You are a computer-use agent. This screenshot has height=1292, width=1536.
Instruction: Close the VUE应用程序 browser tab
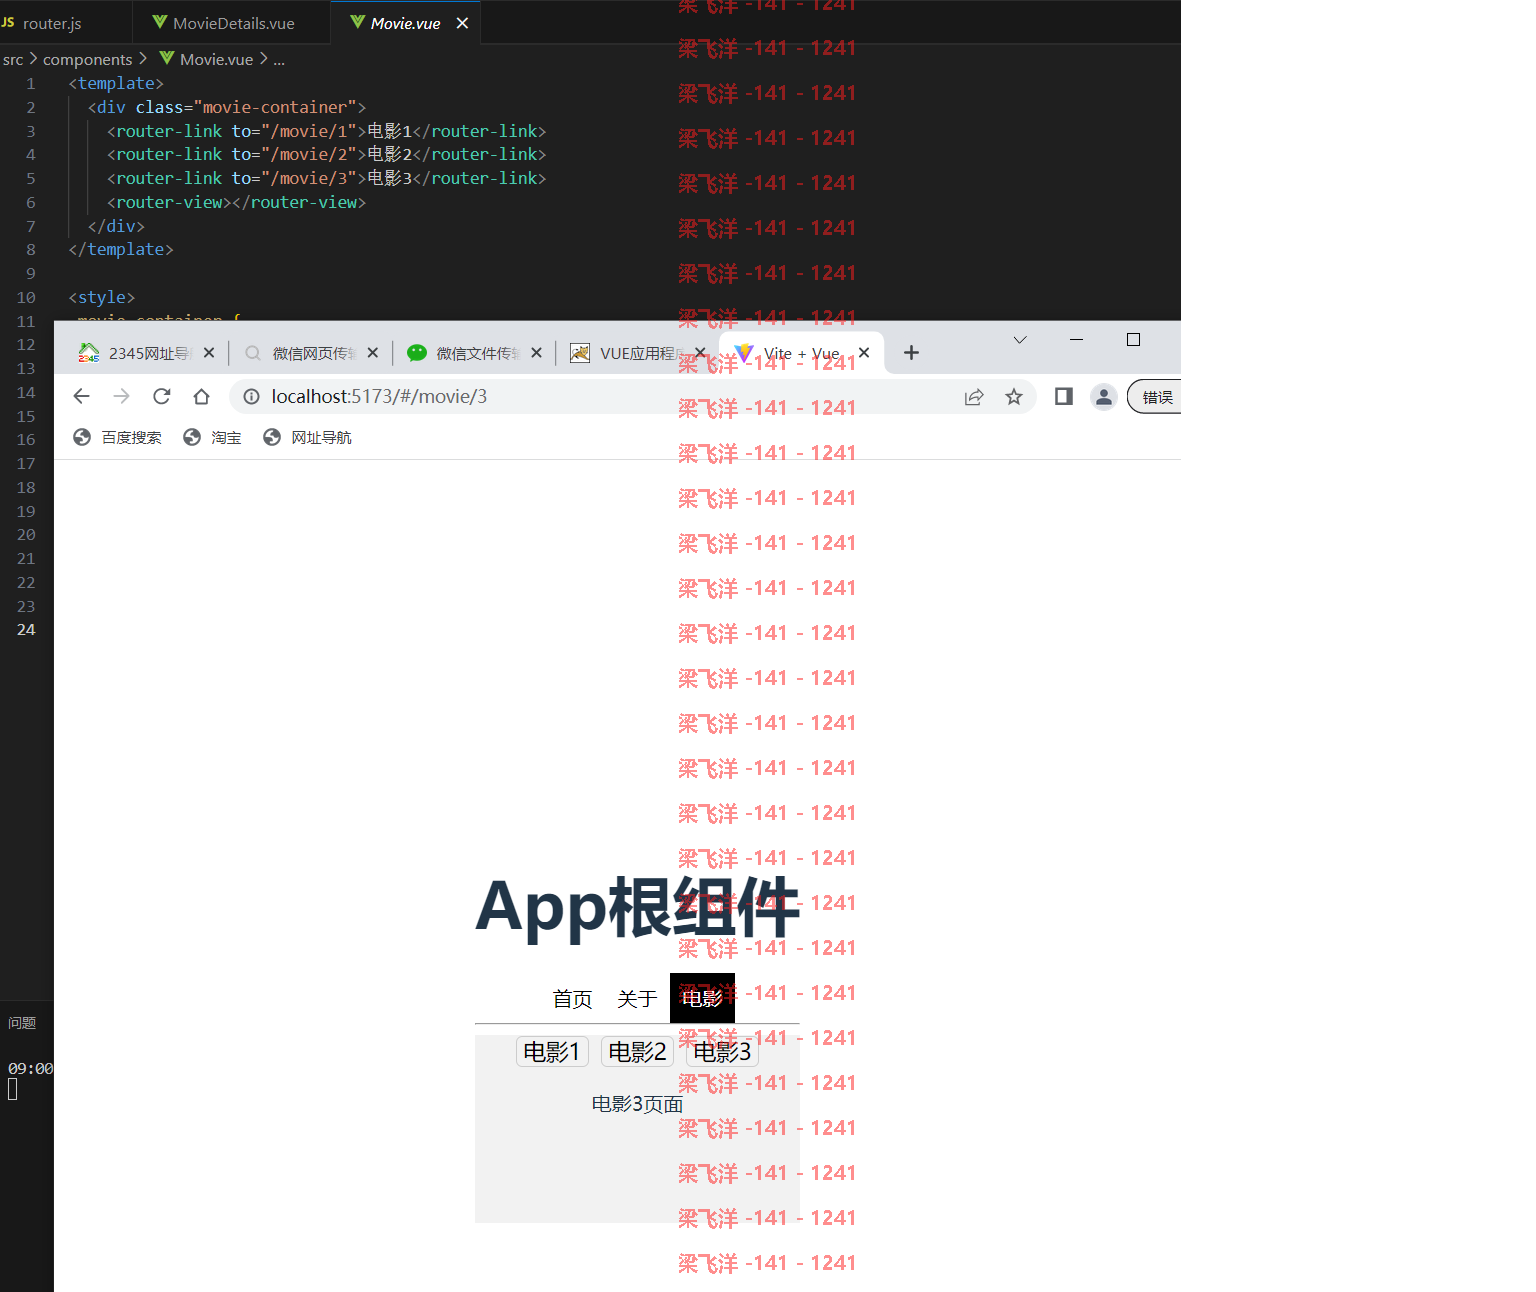click(700, 353)
